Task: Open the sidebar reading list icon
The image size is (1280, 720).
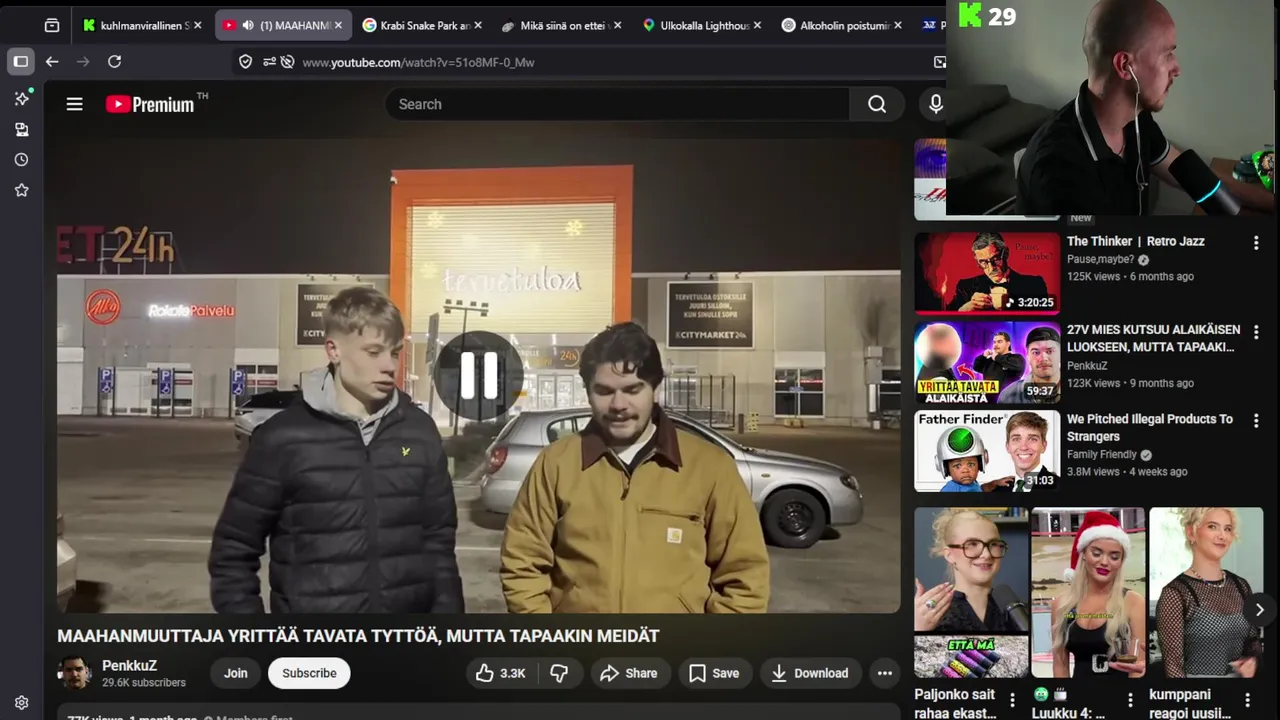Action: click(21, 129)
